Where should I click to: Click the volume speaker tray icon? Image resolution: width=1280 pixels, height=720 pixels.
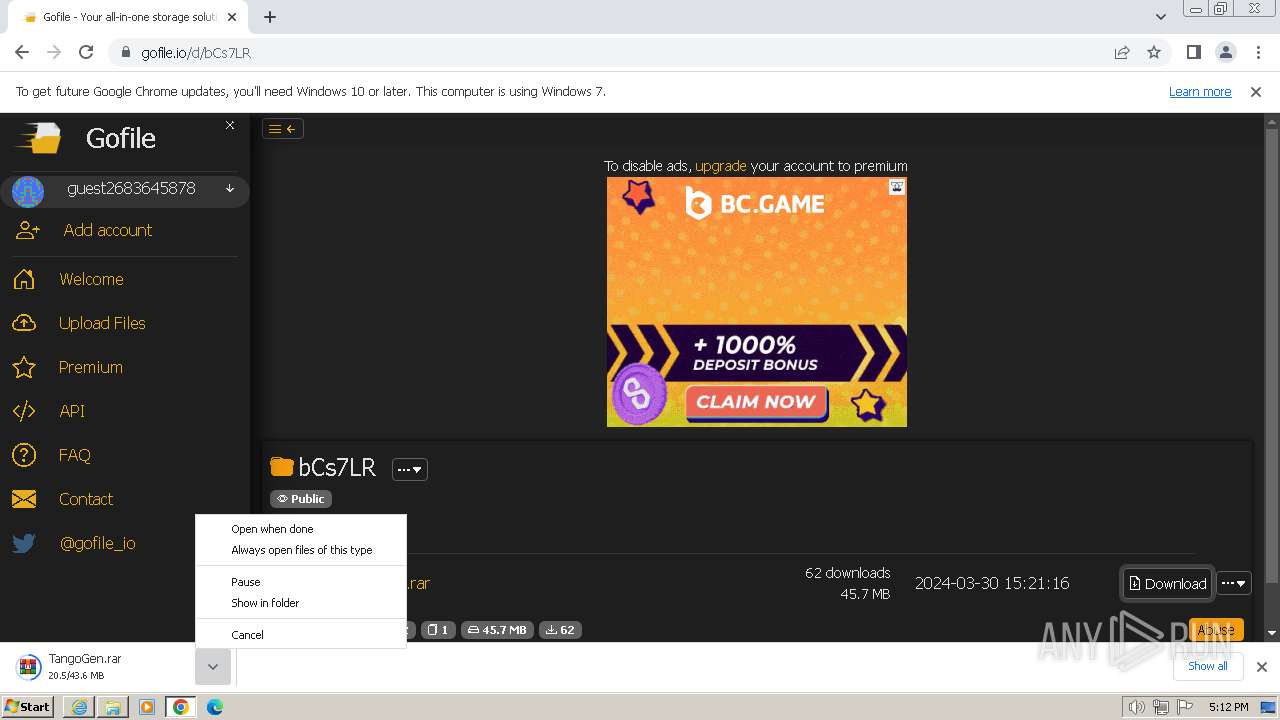1135,707
